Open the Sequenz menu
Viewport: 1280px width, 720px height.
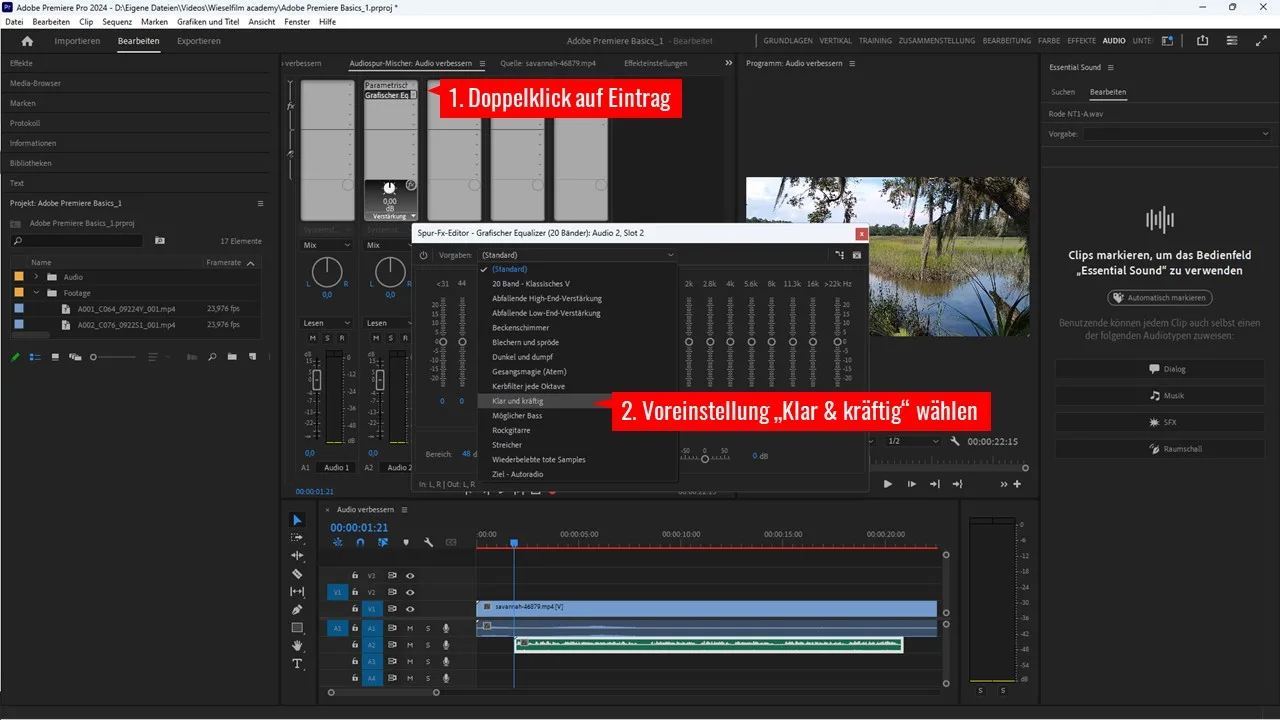pyautogui.click(x=117, y=22)
